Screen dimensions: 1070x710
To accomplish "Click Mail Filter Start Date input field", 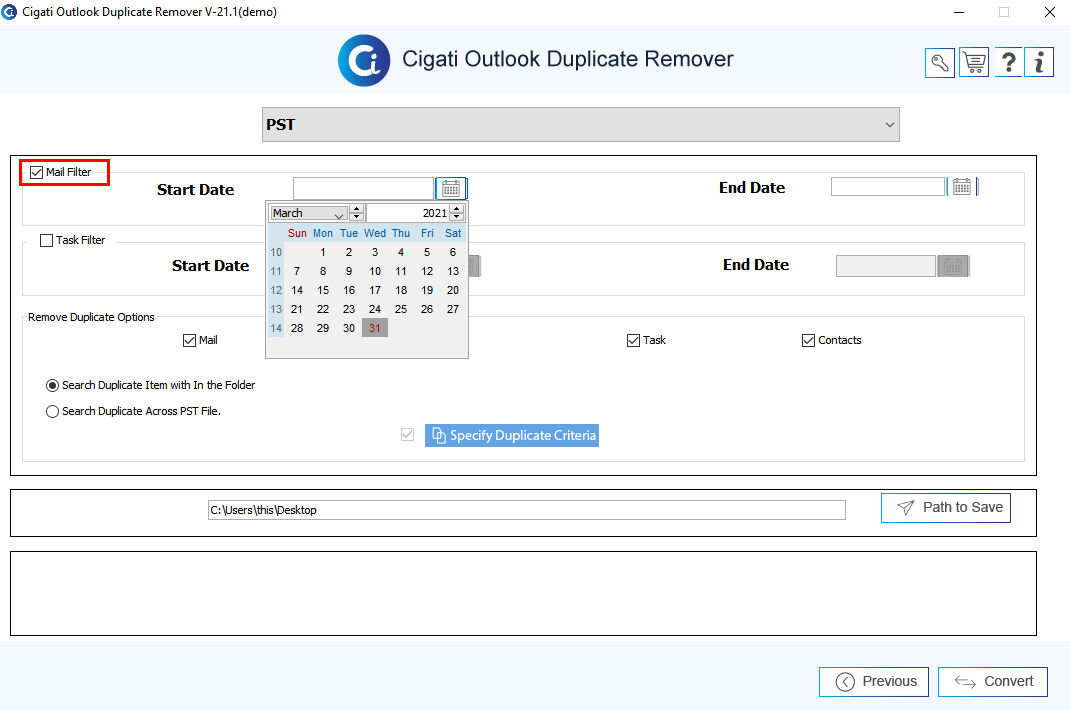I will tap(363, 188).
